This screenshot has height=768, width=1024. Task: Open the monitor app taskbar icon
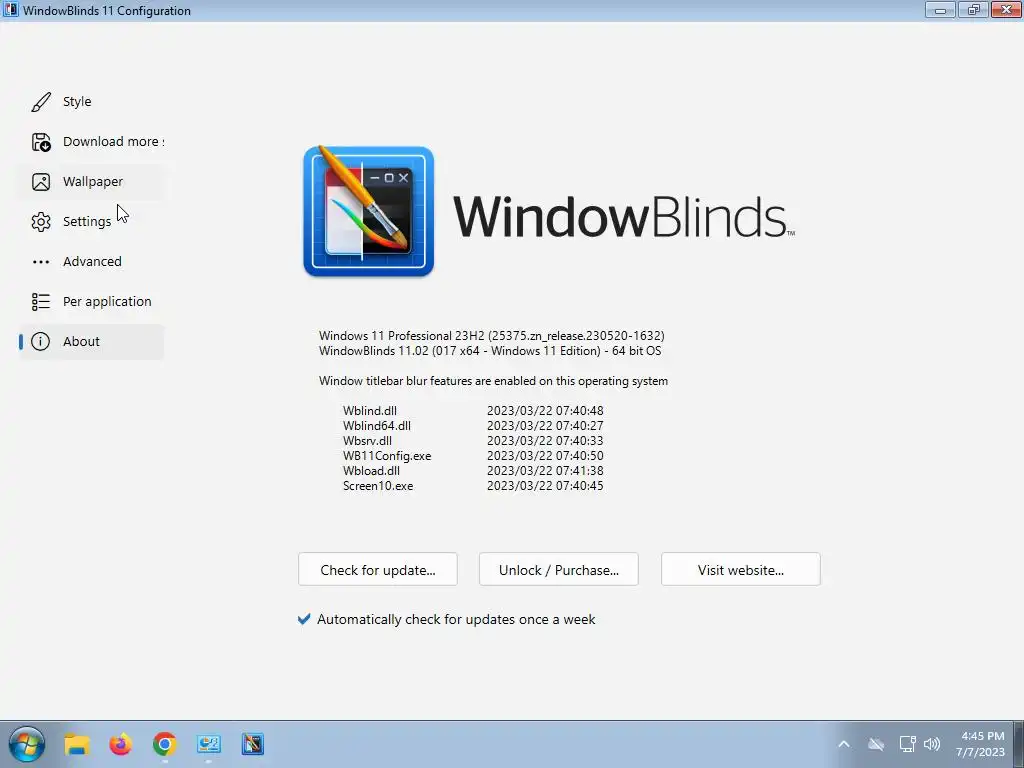point(209,744)
